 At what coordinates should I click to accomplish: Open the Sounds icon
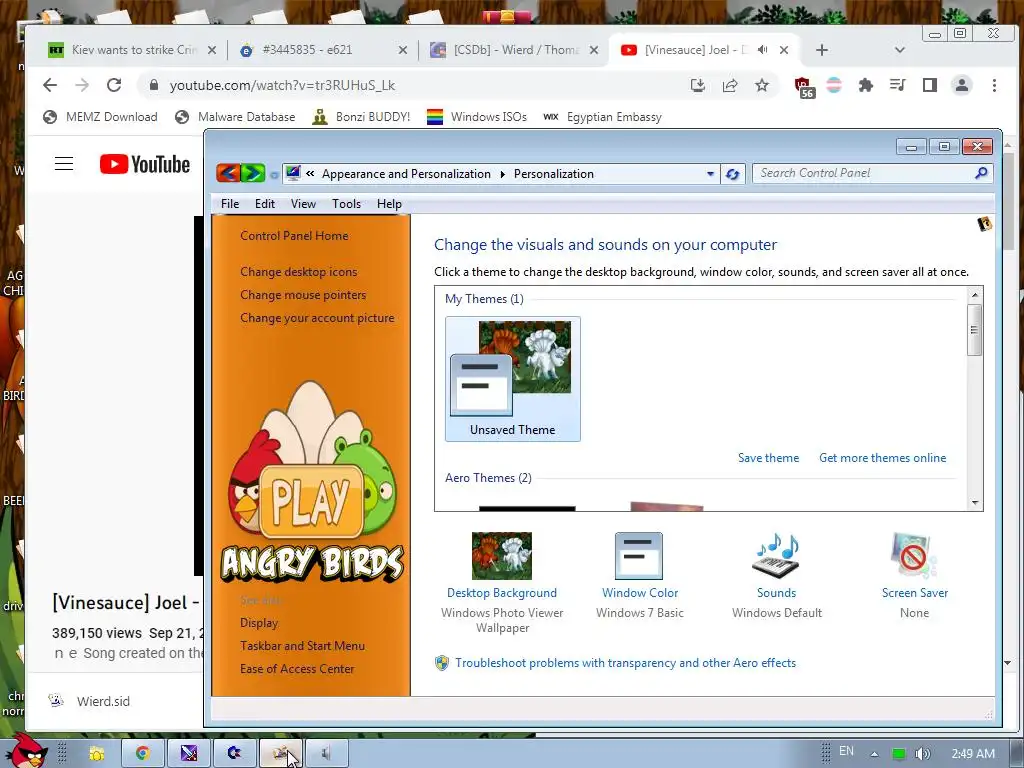point(776,556)
